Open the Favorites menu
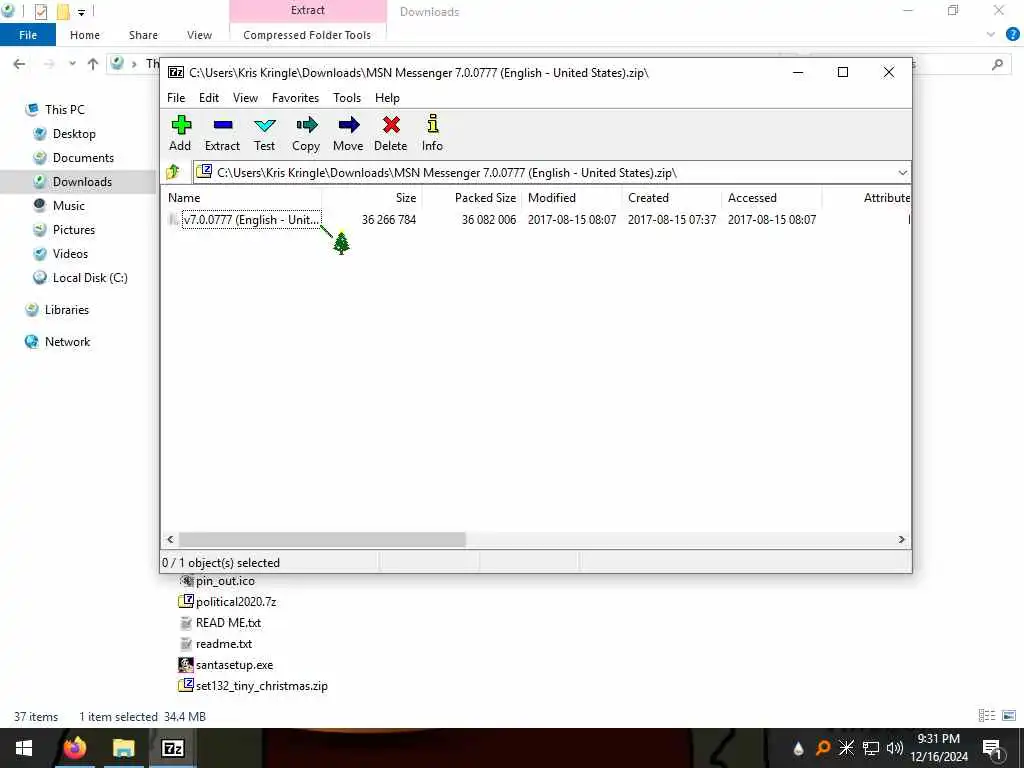This screenshot has width=1024, height=768. pos(295,98)
